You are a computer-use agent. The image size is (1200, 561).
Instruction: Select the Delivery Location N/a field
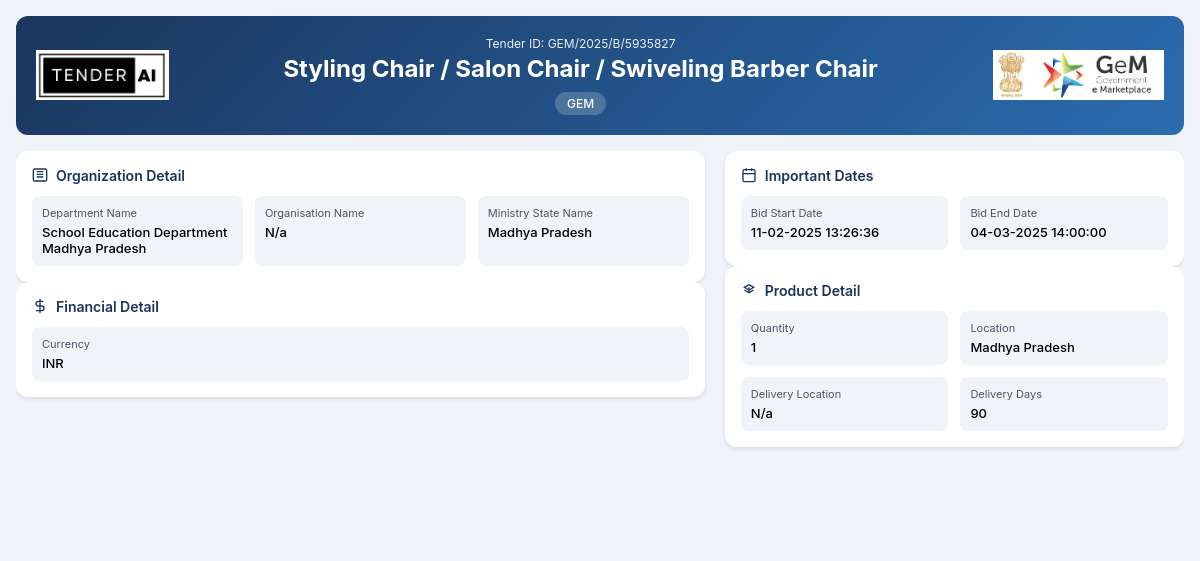tap(844, 404)
